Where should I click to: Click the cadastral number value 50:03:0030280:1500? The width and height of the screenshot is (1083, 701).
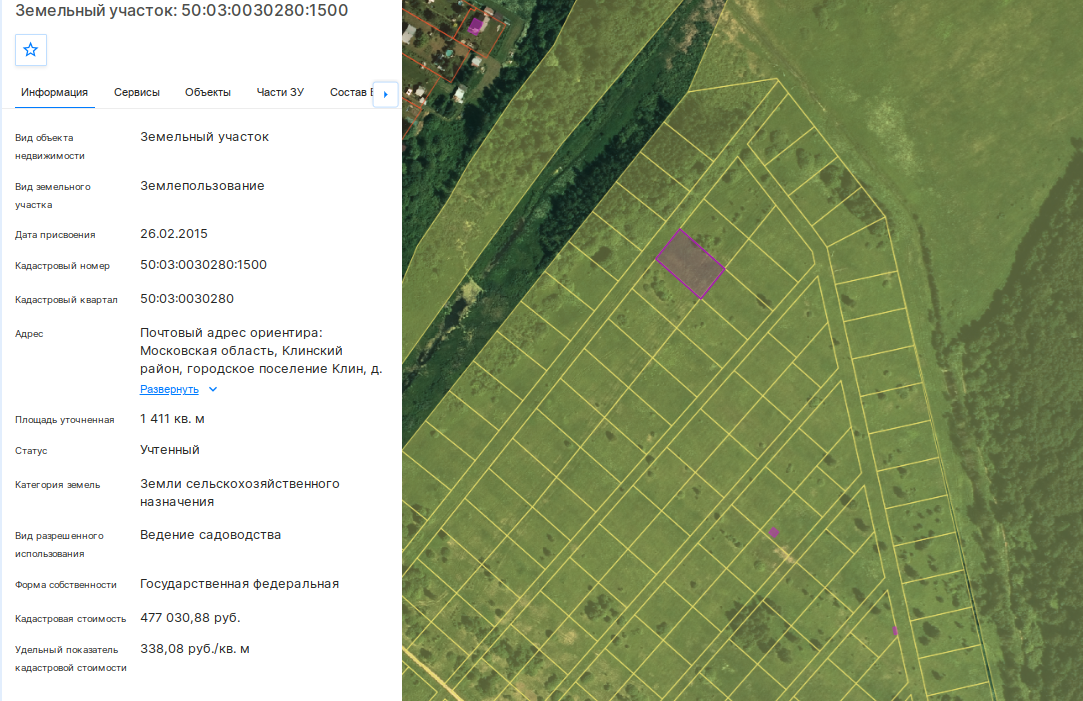click(x=203, y=265)
